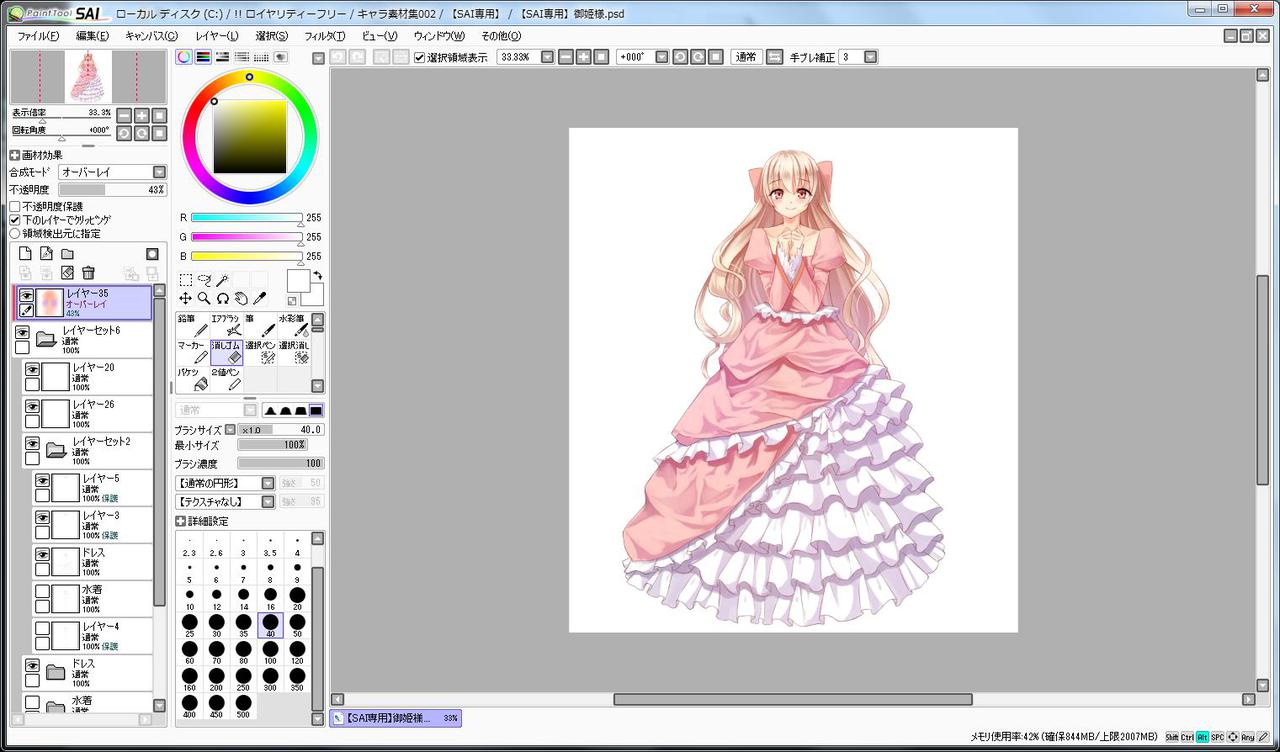Select the バケツ bucket fill tool
Screen dimensions: 1280x752
(193, 379)
